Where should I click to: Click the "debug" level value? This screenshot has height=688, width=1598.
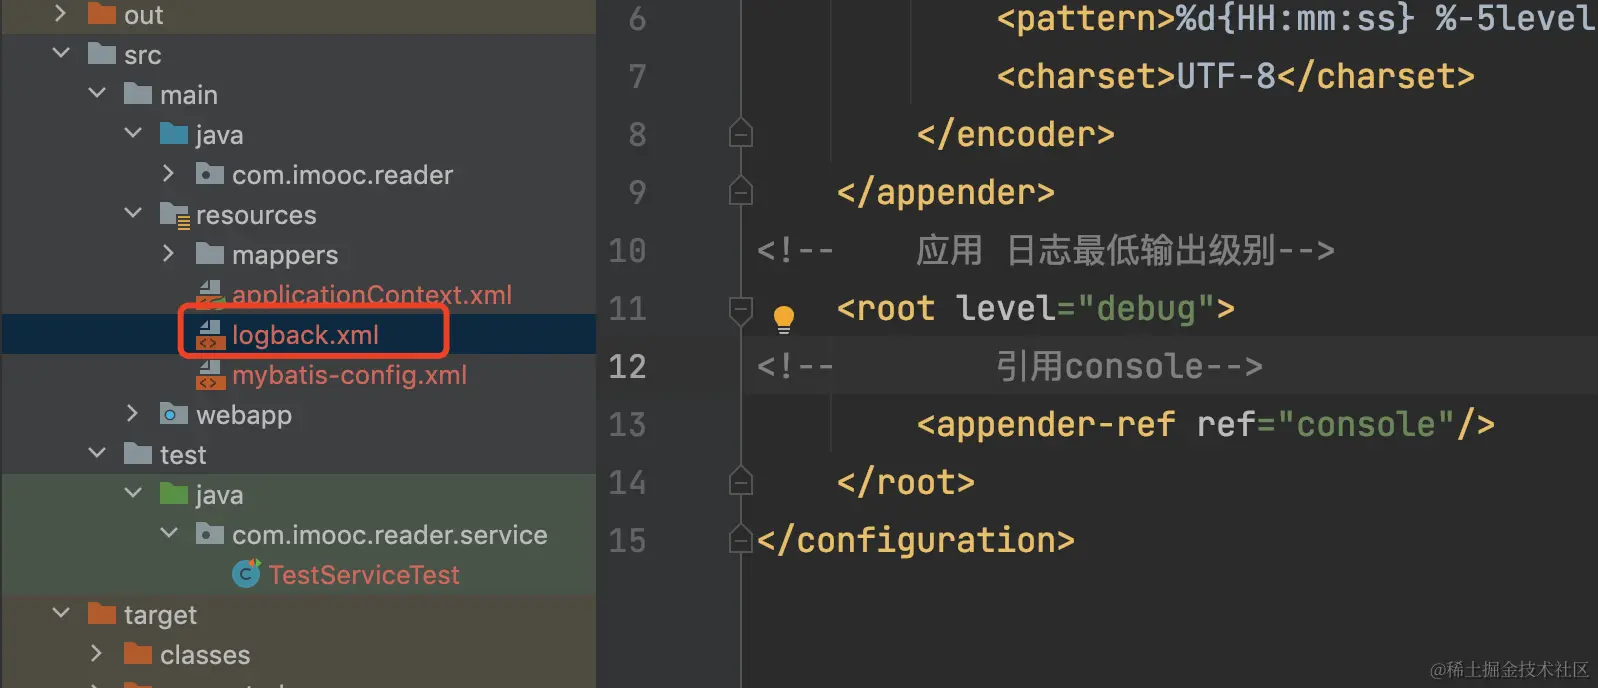coord(1145,309)
